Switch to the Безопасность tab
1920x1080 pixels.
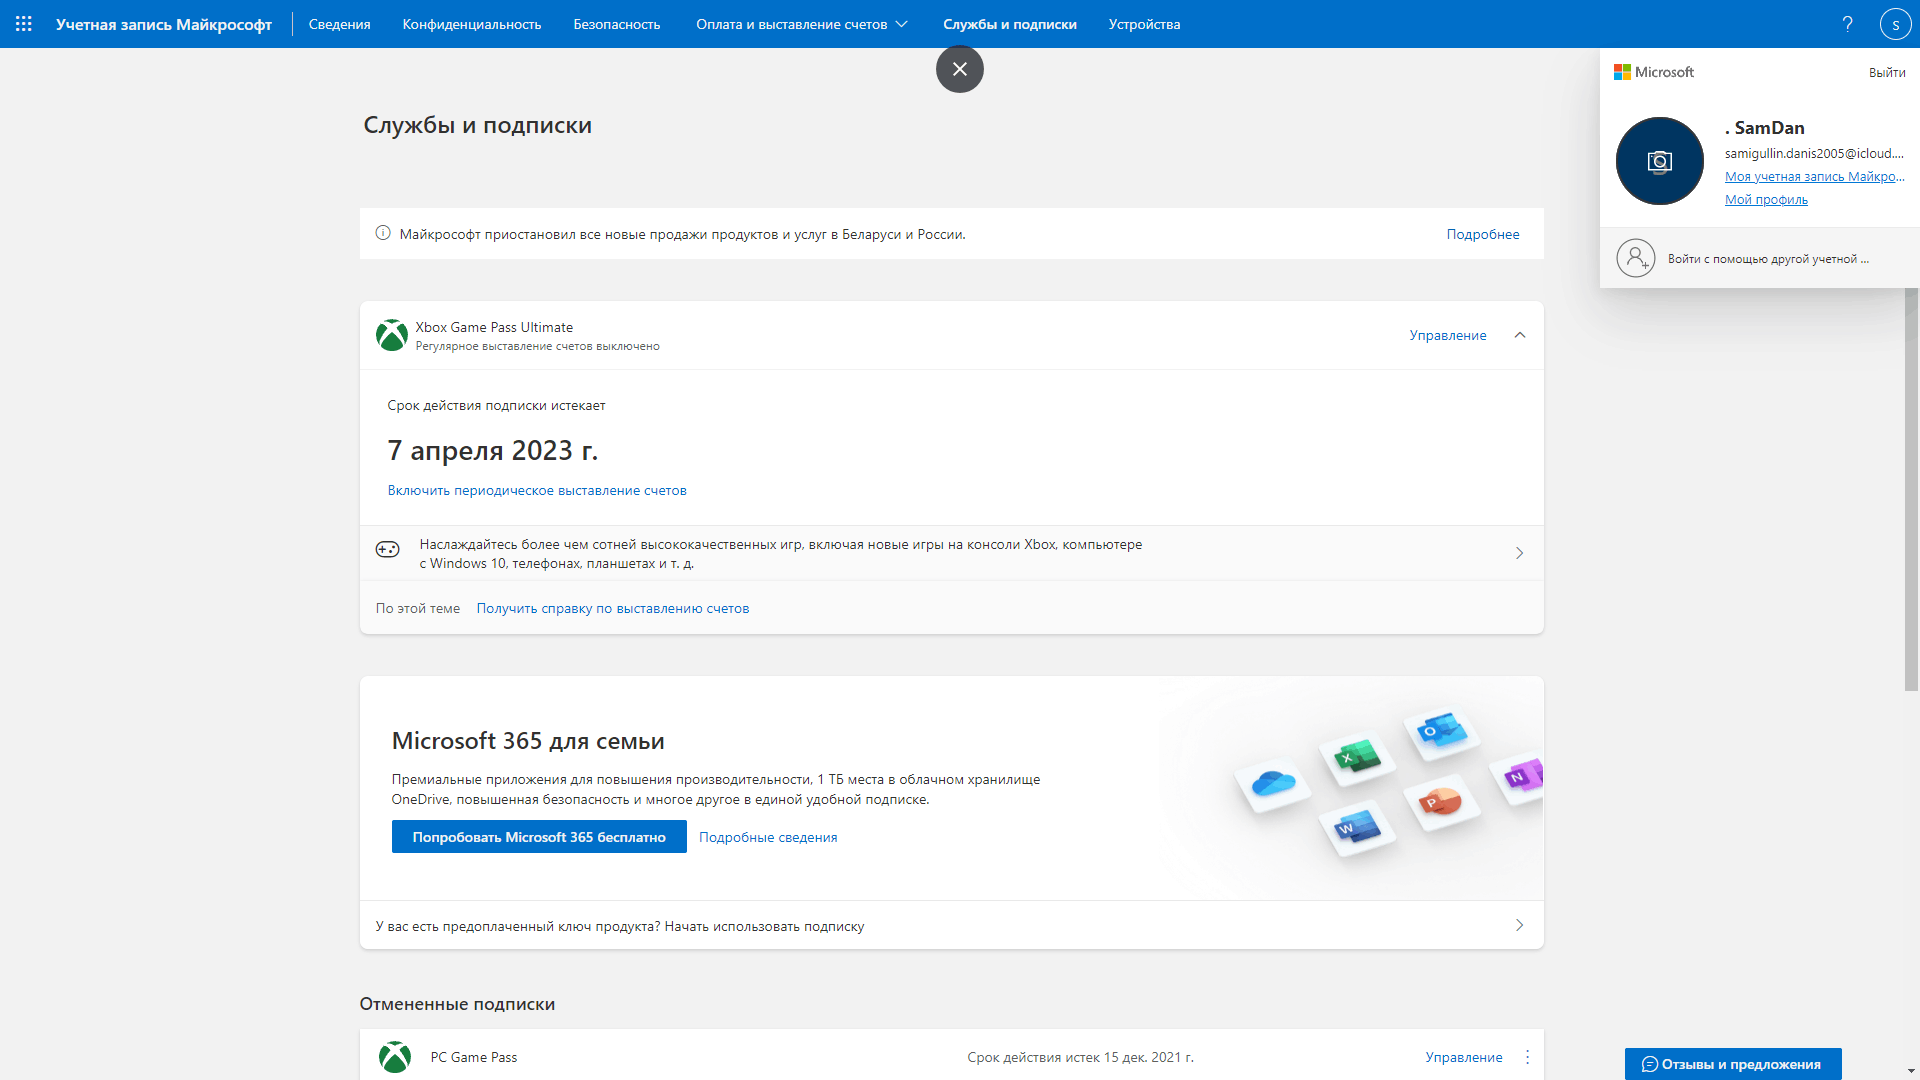click(617, 24)
